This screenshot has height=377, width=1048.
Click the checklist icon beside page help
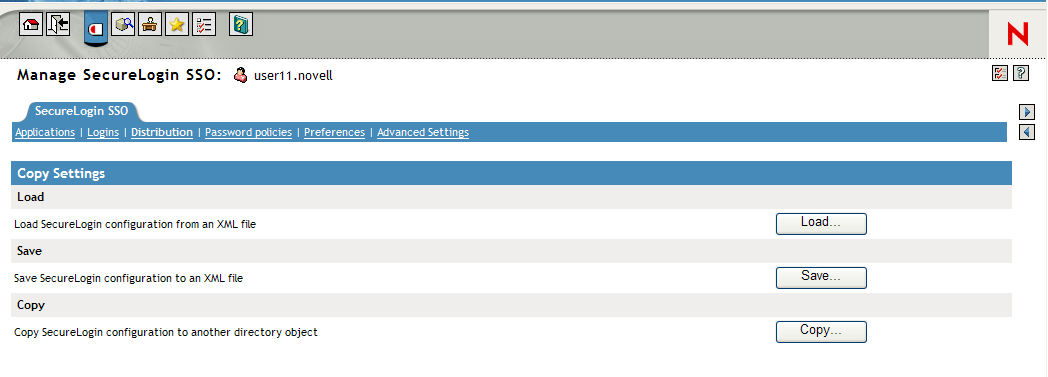1000,74
